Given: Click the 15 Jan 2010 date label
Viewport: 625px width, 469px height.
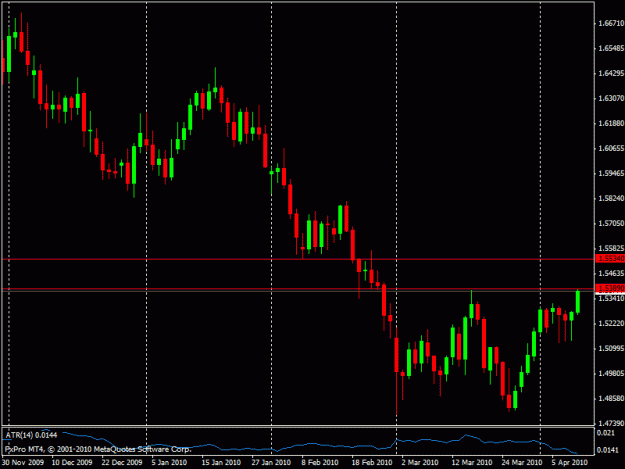Looking at the screenshot, I should 221,463.
